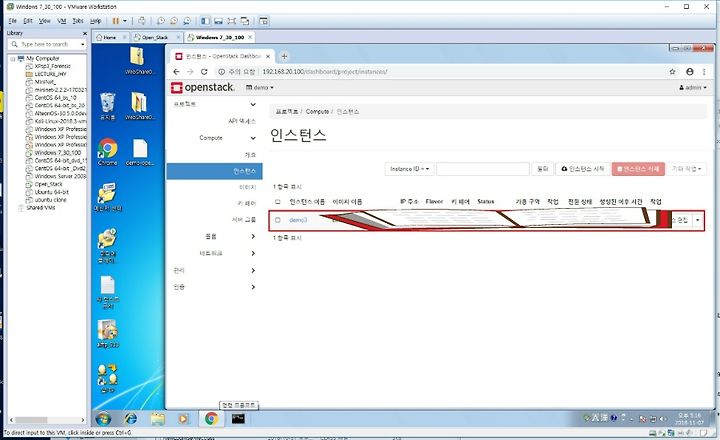Click the openstack logo
720x440 pixels.
click(x=202, y=87)
